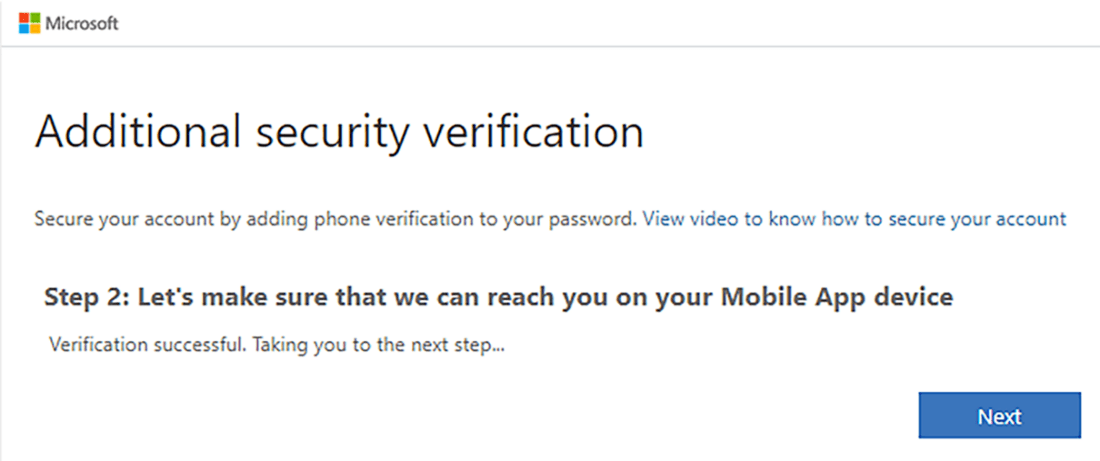Click the yellow square of the Microsoft logo

(x=34, y=28)
